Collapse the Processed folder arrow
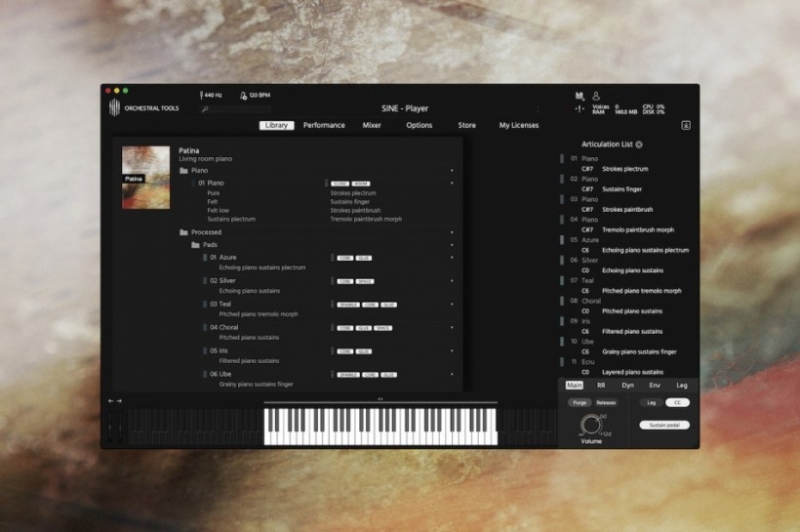 coord(452,232)
